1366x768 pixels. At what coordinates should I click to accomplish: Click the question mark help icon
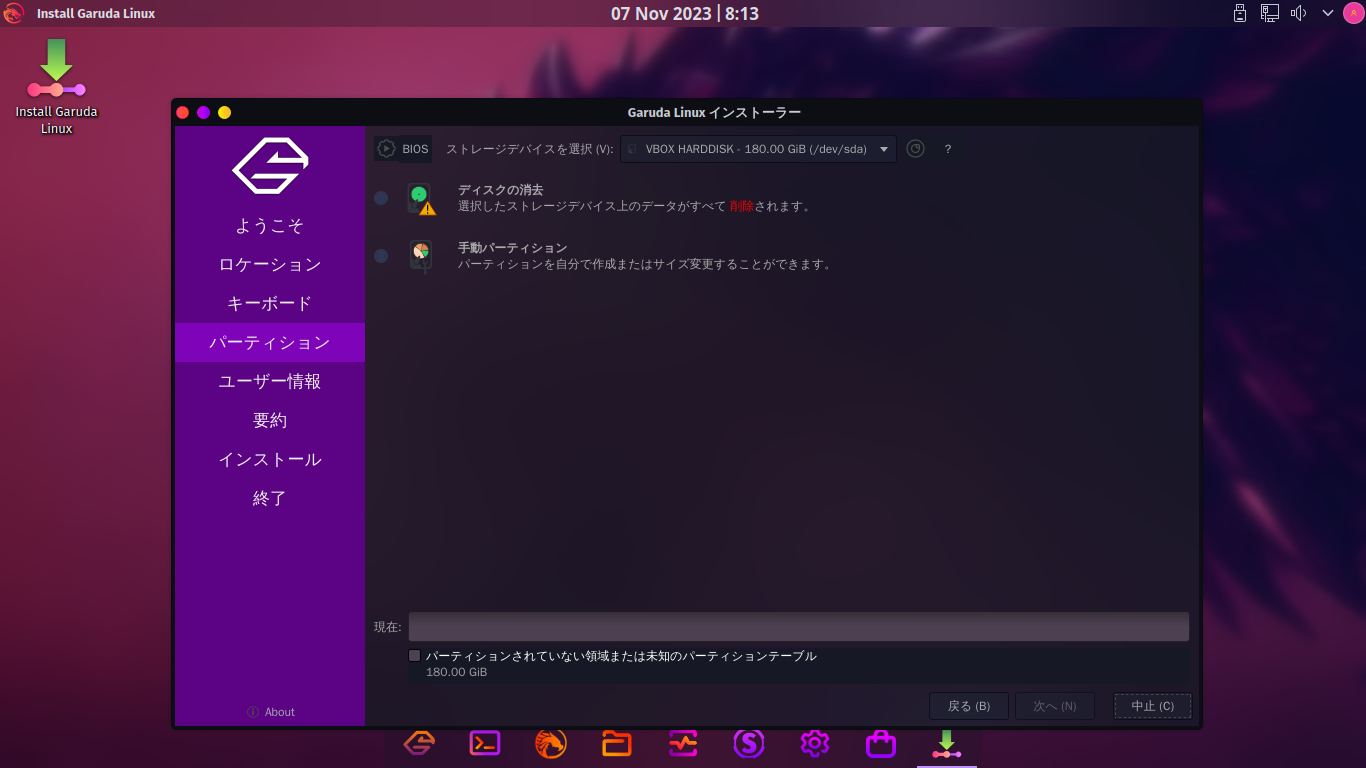pyautogui.click(x=948, y=149)
